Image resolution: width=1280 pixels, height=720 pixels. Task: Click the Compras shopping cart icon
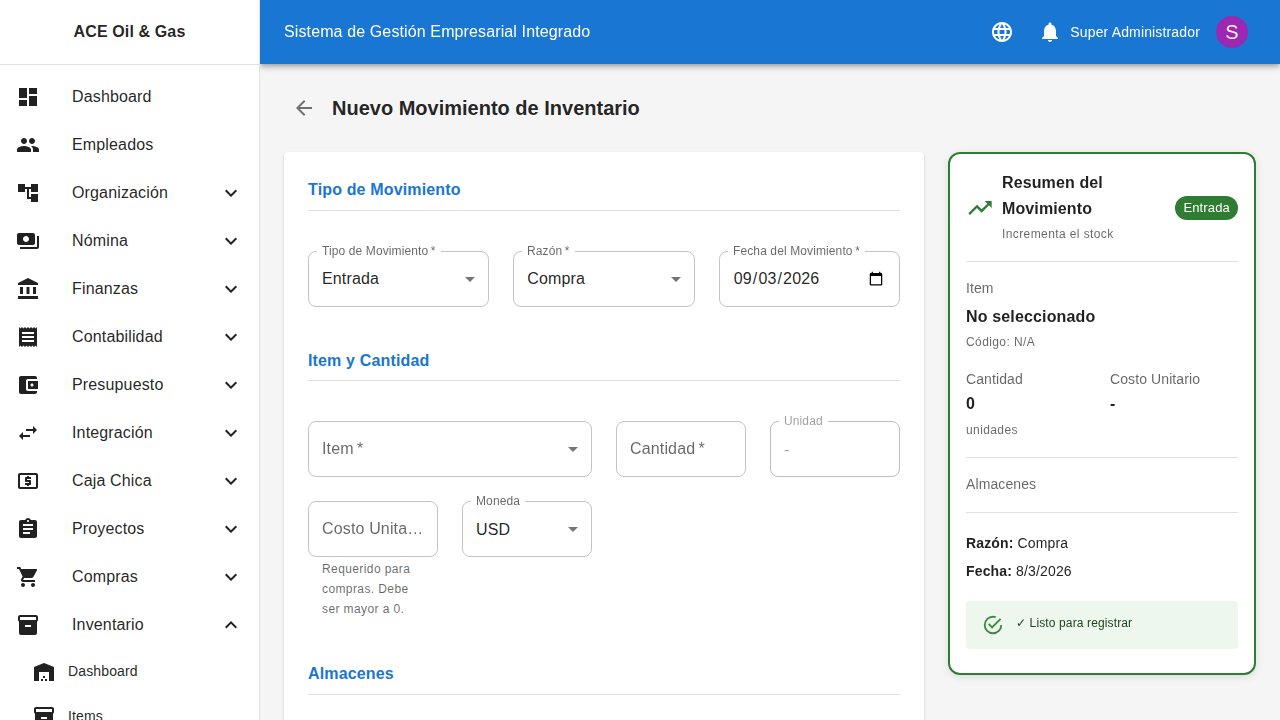[x=28, y=576]
